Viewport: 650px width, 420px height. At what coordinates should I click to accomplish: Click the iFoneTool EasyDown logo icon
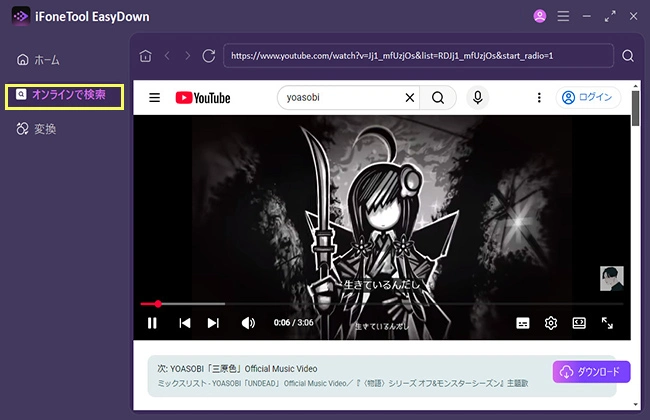20,16
